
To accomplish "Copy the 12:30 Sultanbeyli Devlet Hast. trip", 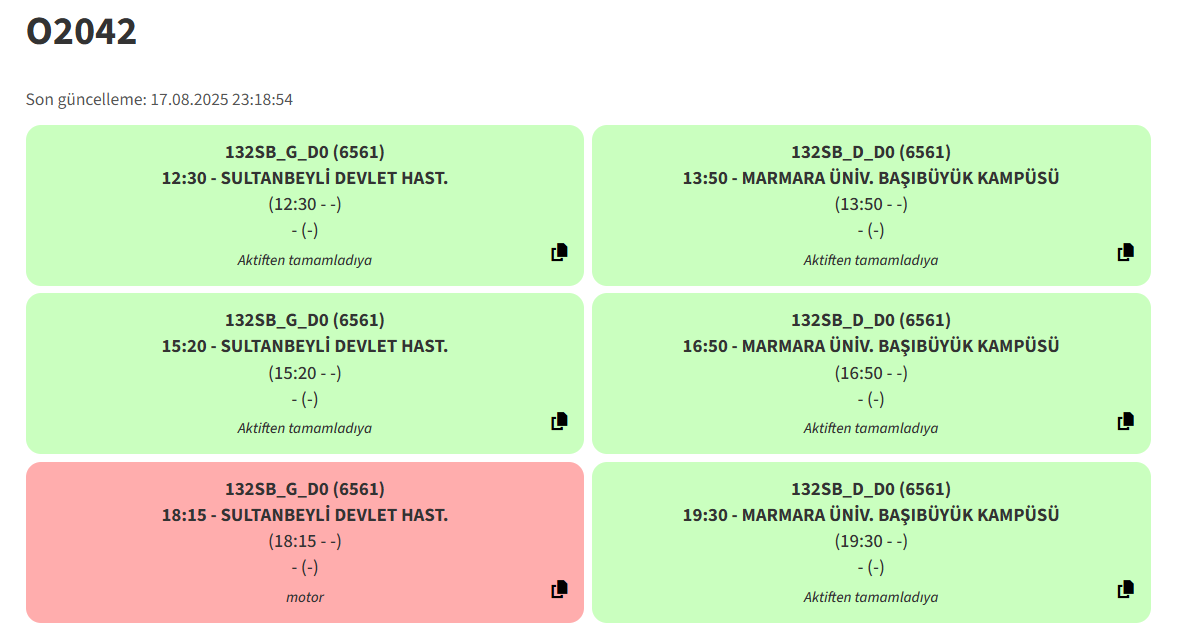I will [x=559, y=252].
